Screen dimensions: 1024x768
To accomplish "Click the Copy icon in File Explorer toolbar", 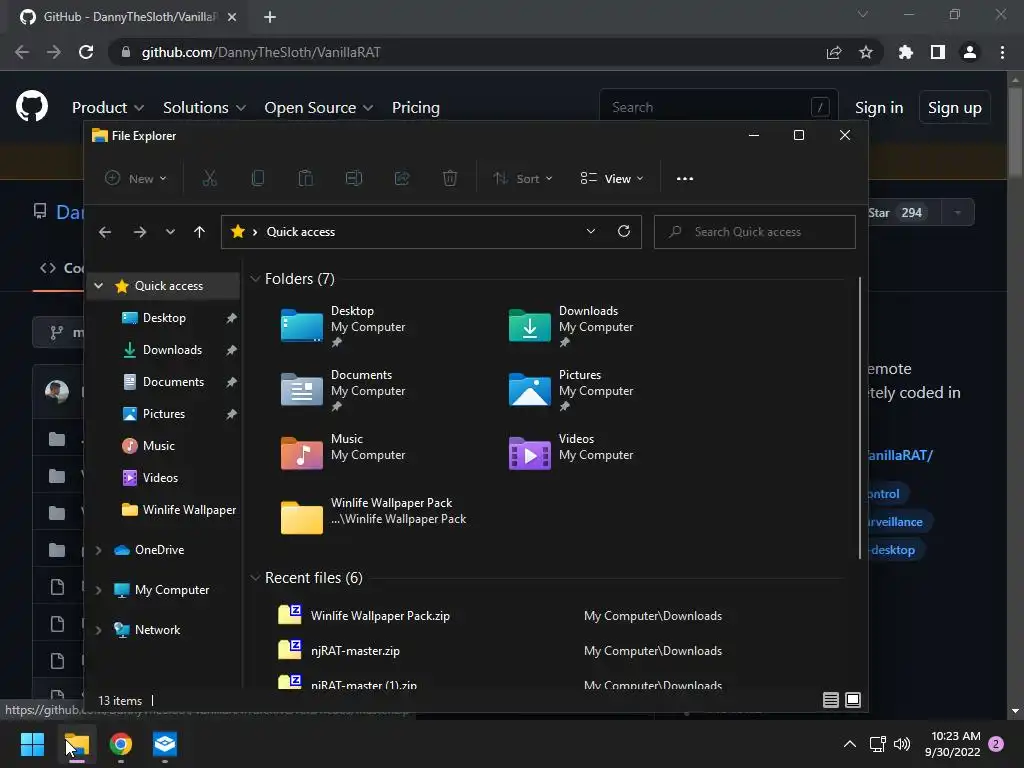I will (x=257, y=178).
